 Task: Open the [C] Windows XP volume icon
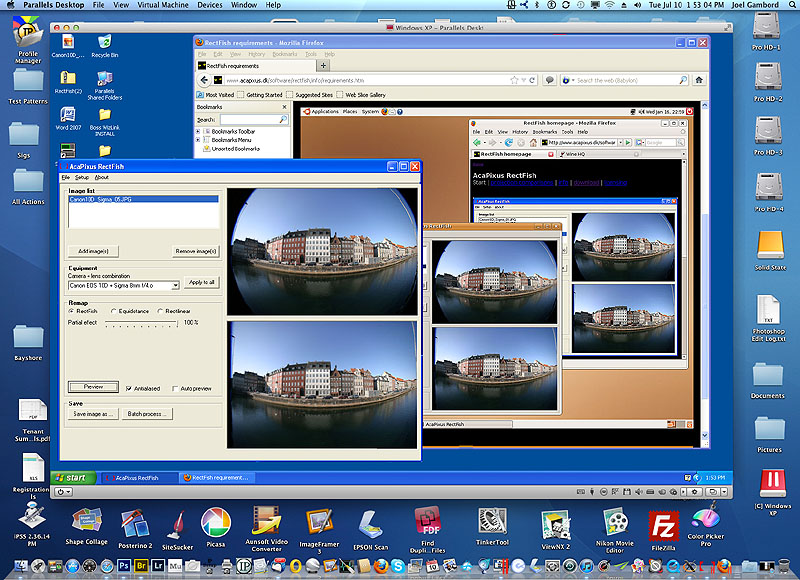coord(772,483)
